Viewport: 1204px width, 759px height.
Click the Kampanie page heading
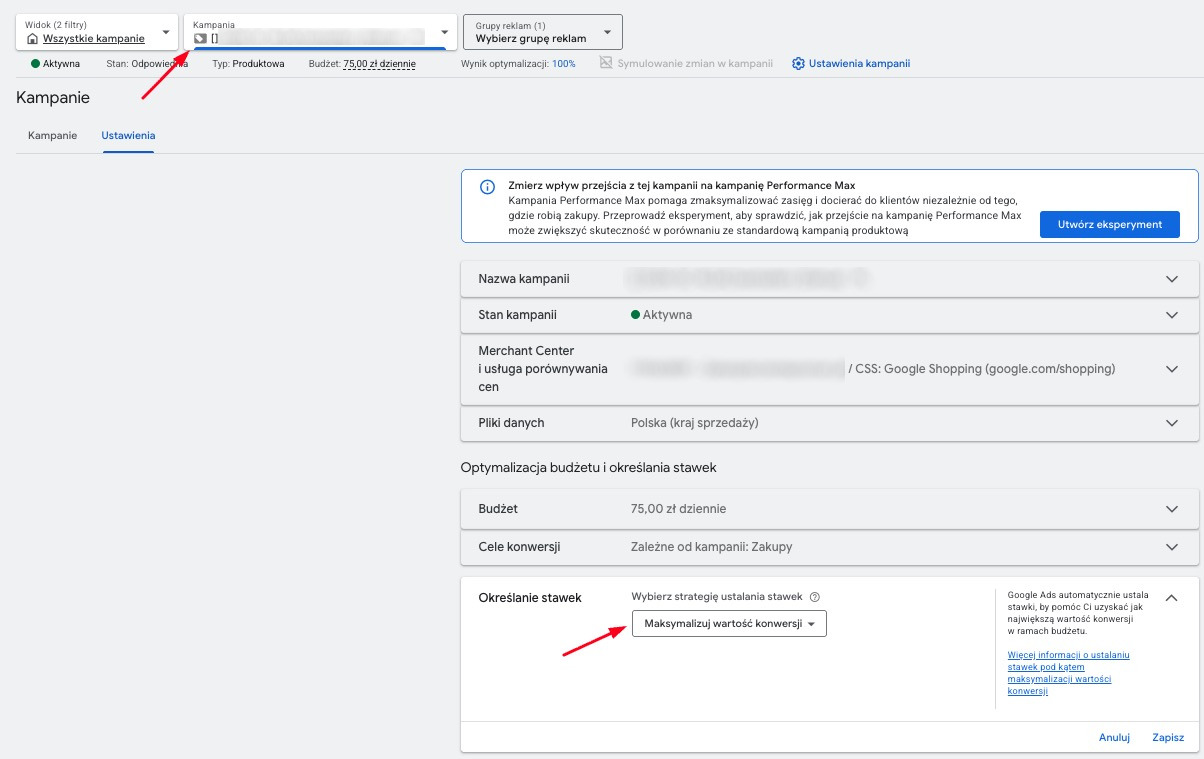[53, 98]
